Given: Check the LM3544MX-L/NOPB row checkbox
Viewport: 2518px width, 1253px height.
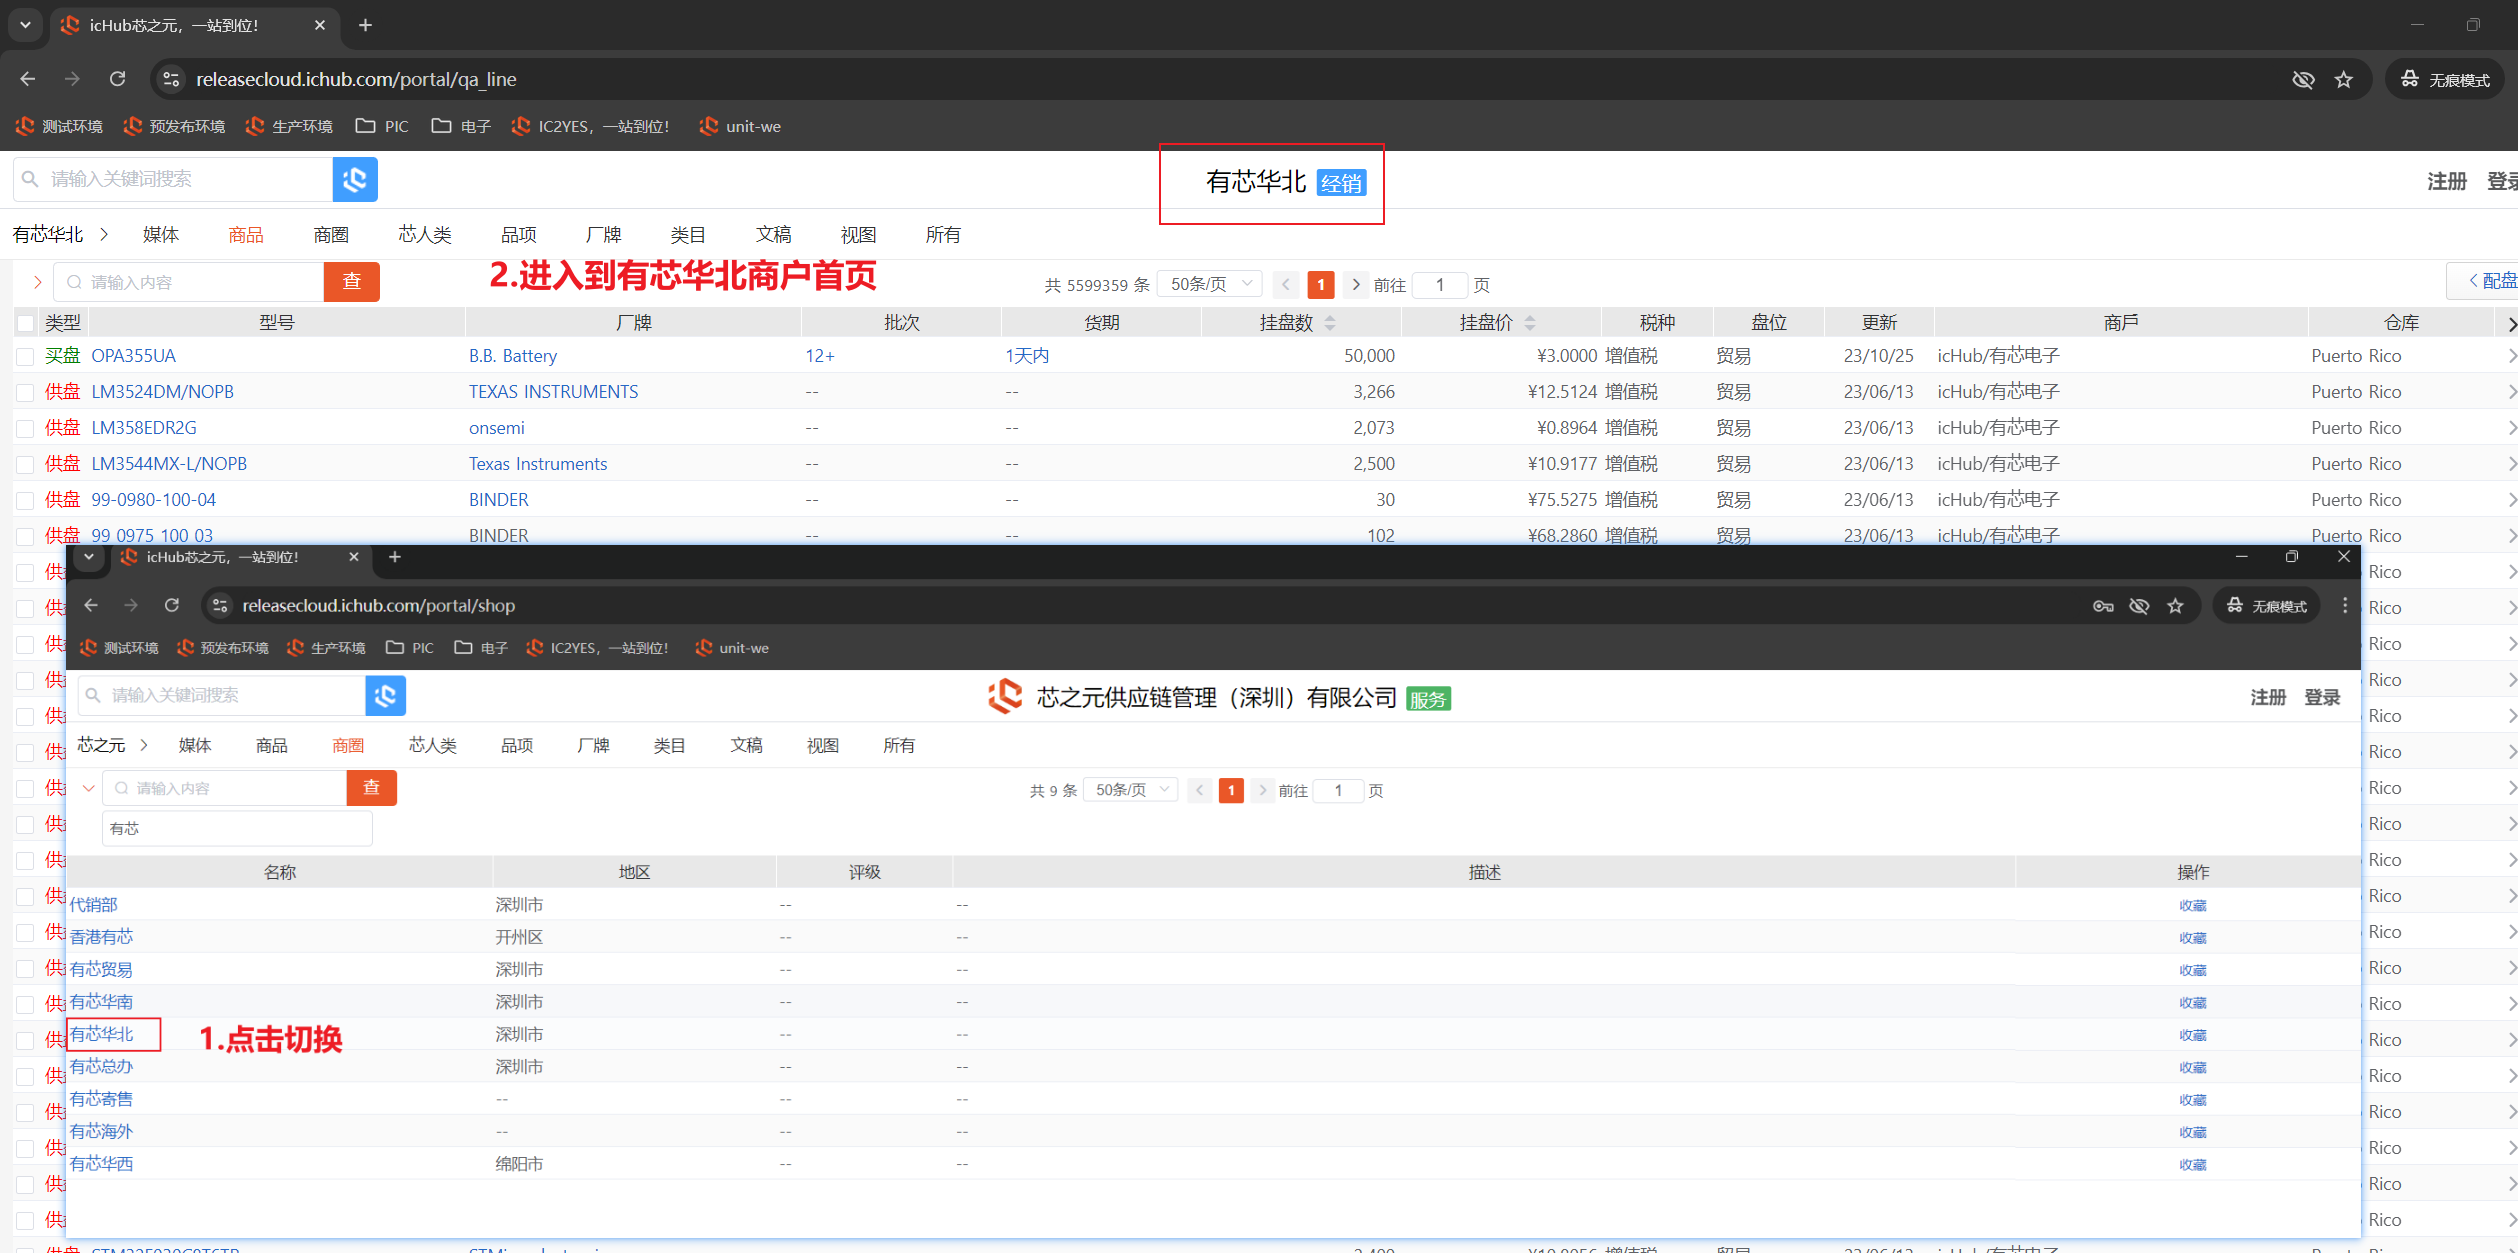Looking at the screenshot, I should point(25,464).
